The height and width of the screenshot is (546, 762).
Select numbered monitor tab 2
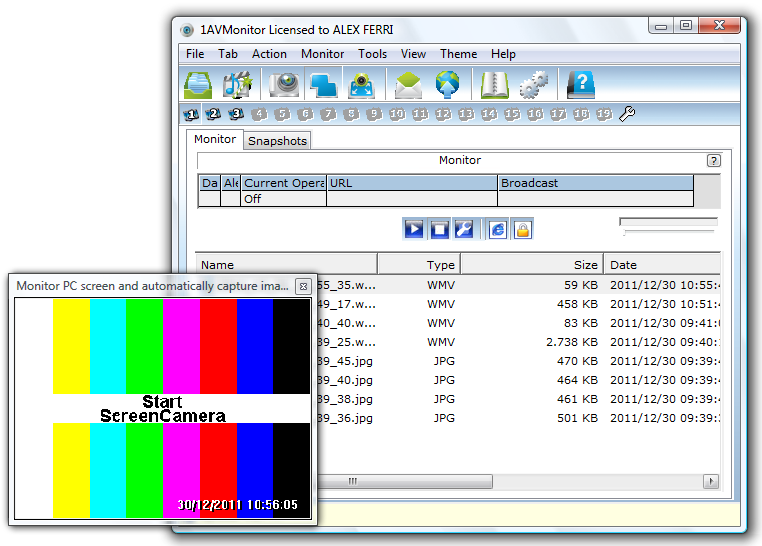point(213,115)
